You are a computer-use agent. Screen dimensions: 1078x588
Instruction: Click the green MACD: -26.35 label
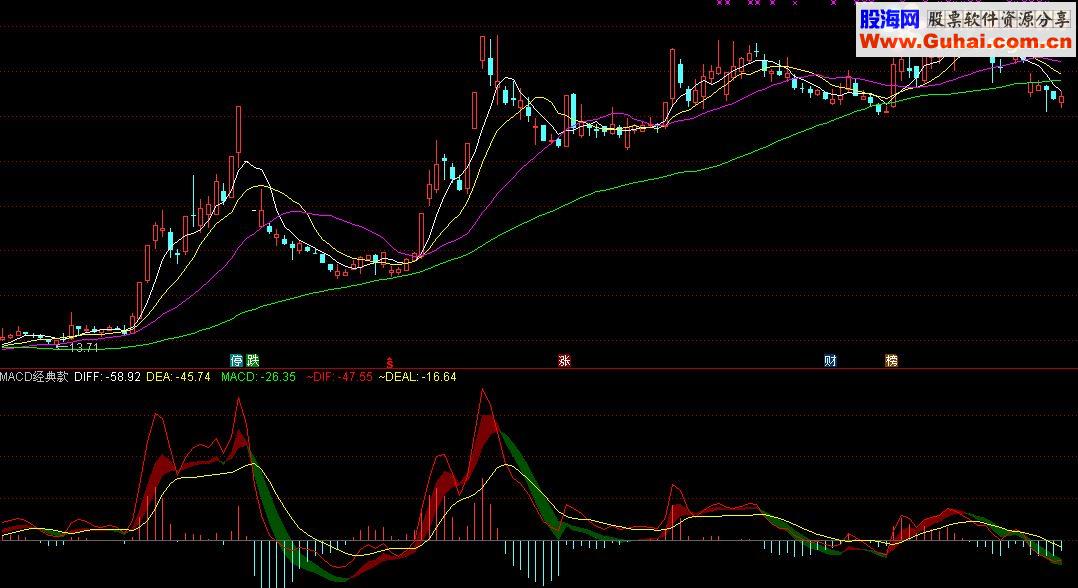(258, 377)
